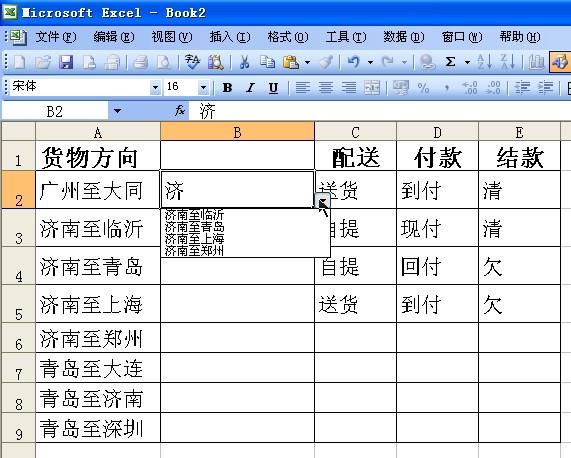Click the formula bar input showing 济

(379, 111)
